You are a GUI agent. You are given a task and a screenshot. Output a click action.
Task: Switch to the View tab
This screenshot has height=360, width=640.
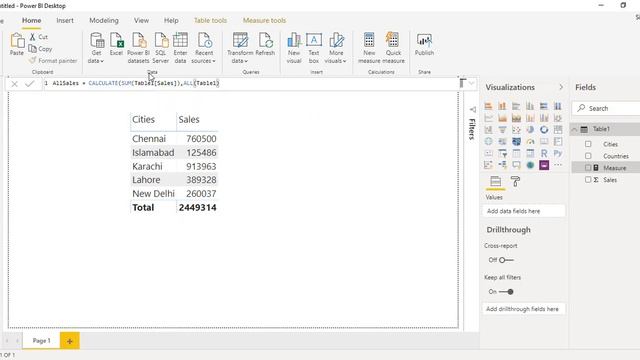click(x=141, y=20)
